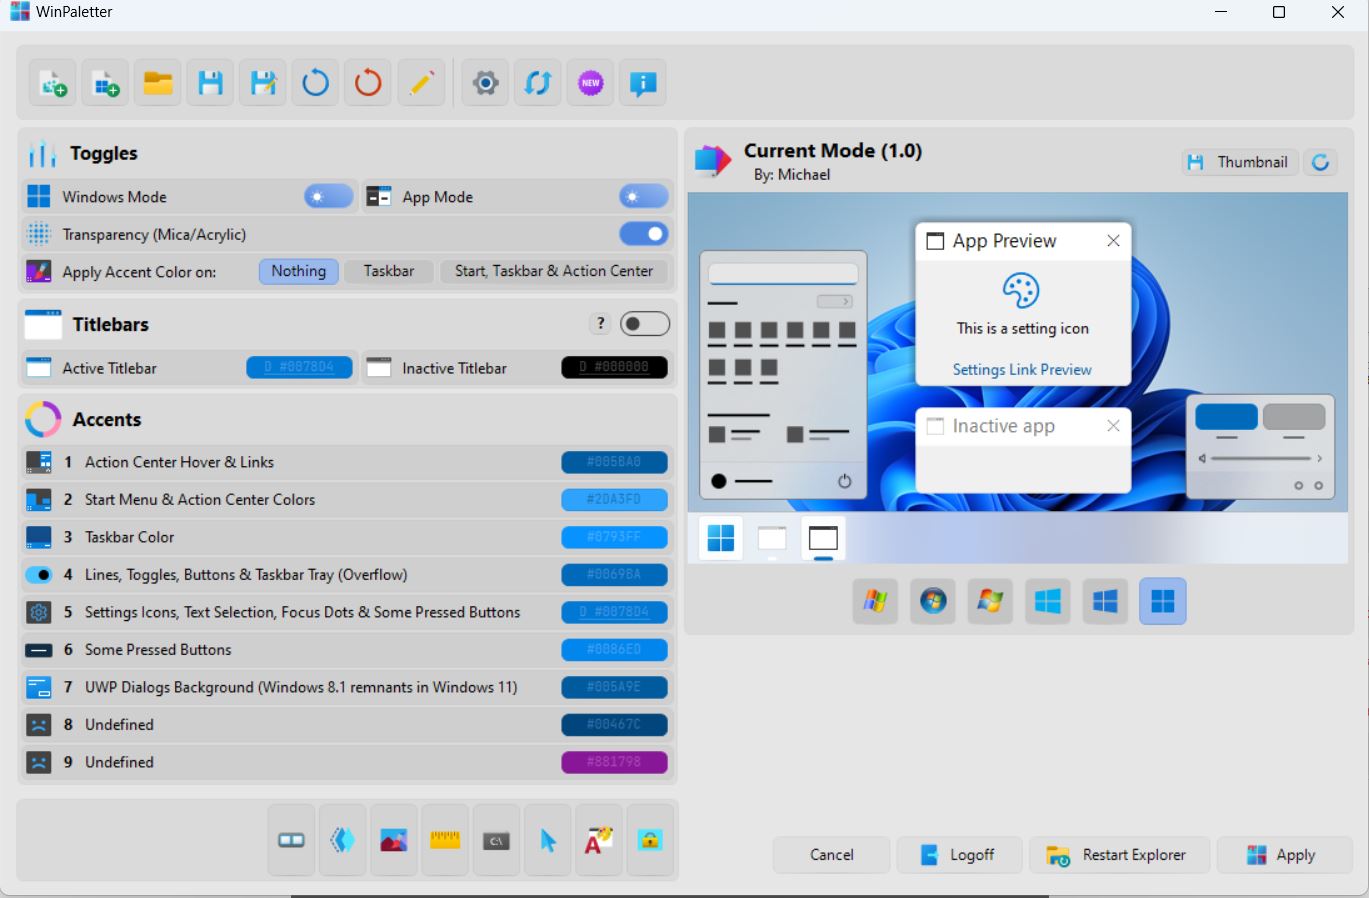
Task: Toggle the Windows Mode switch
Action: click(x=328, y=197)
